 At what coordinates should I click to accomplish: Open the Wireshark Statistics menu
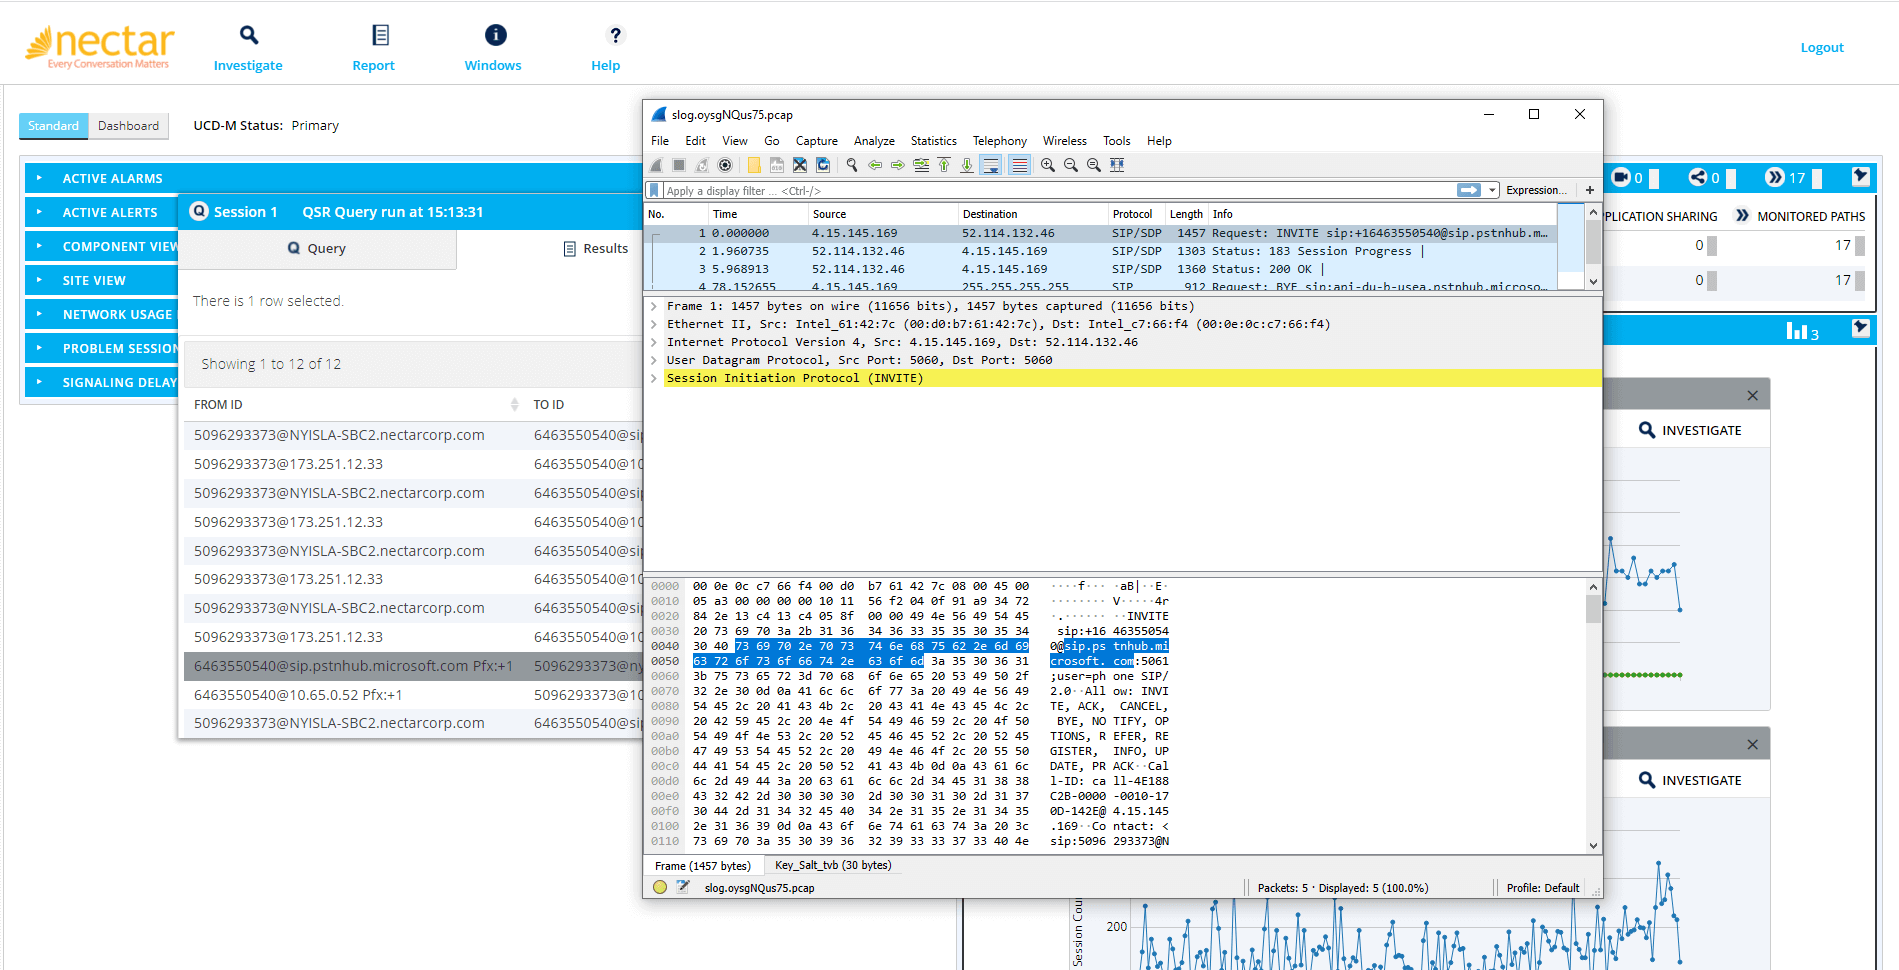(x=933, y=141)
